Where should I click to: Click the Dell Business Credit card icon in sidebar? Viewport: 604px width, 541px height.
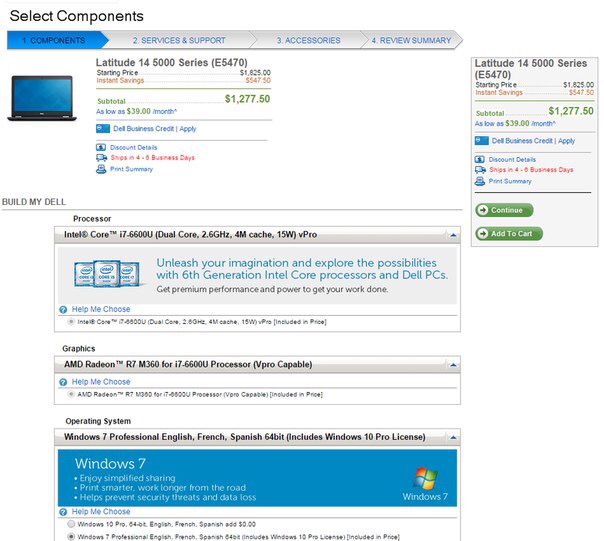click(x=482, y=141)
